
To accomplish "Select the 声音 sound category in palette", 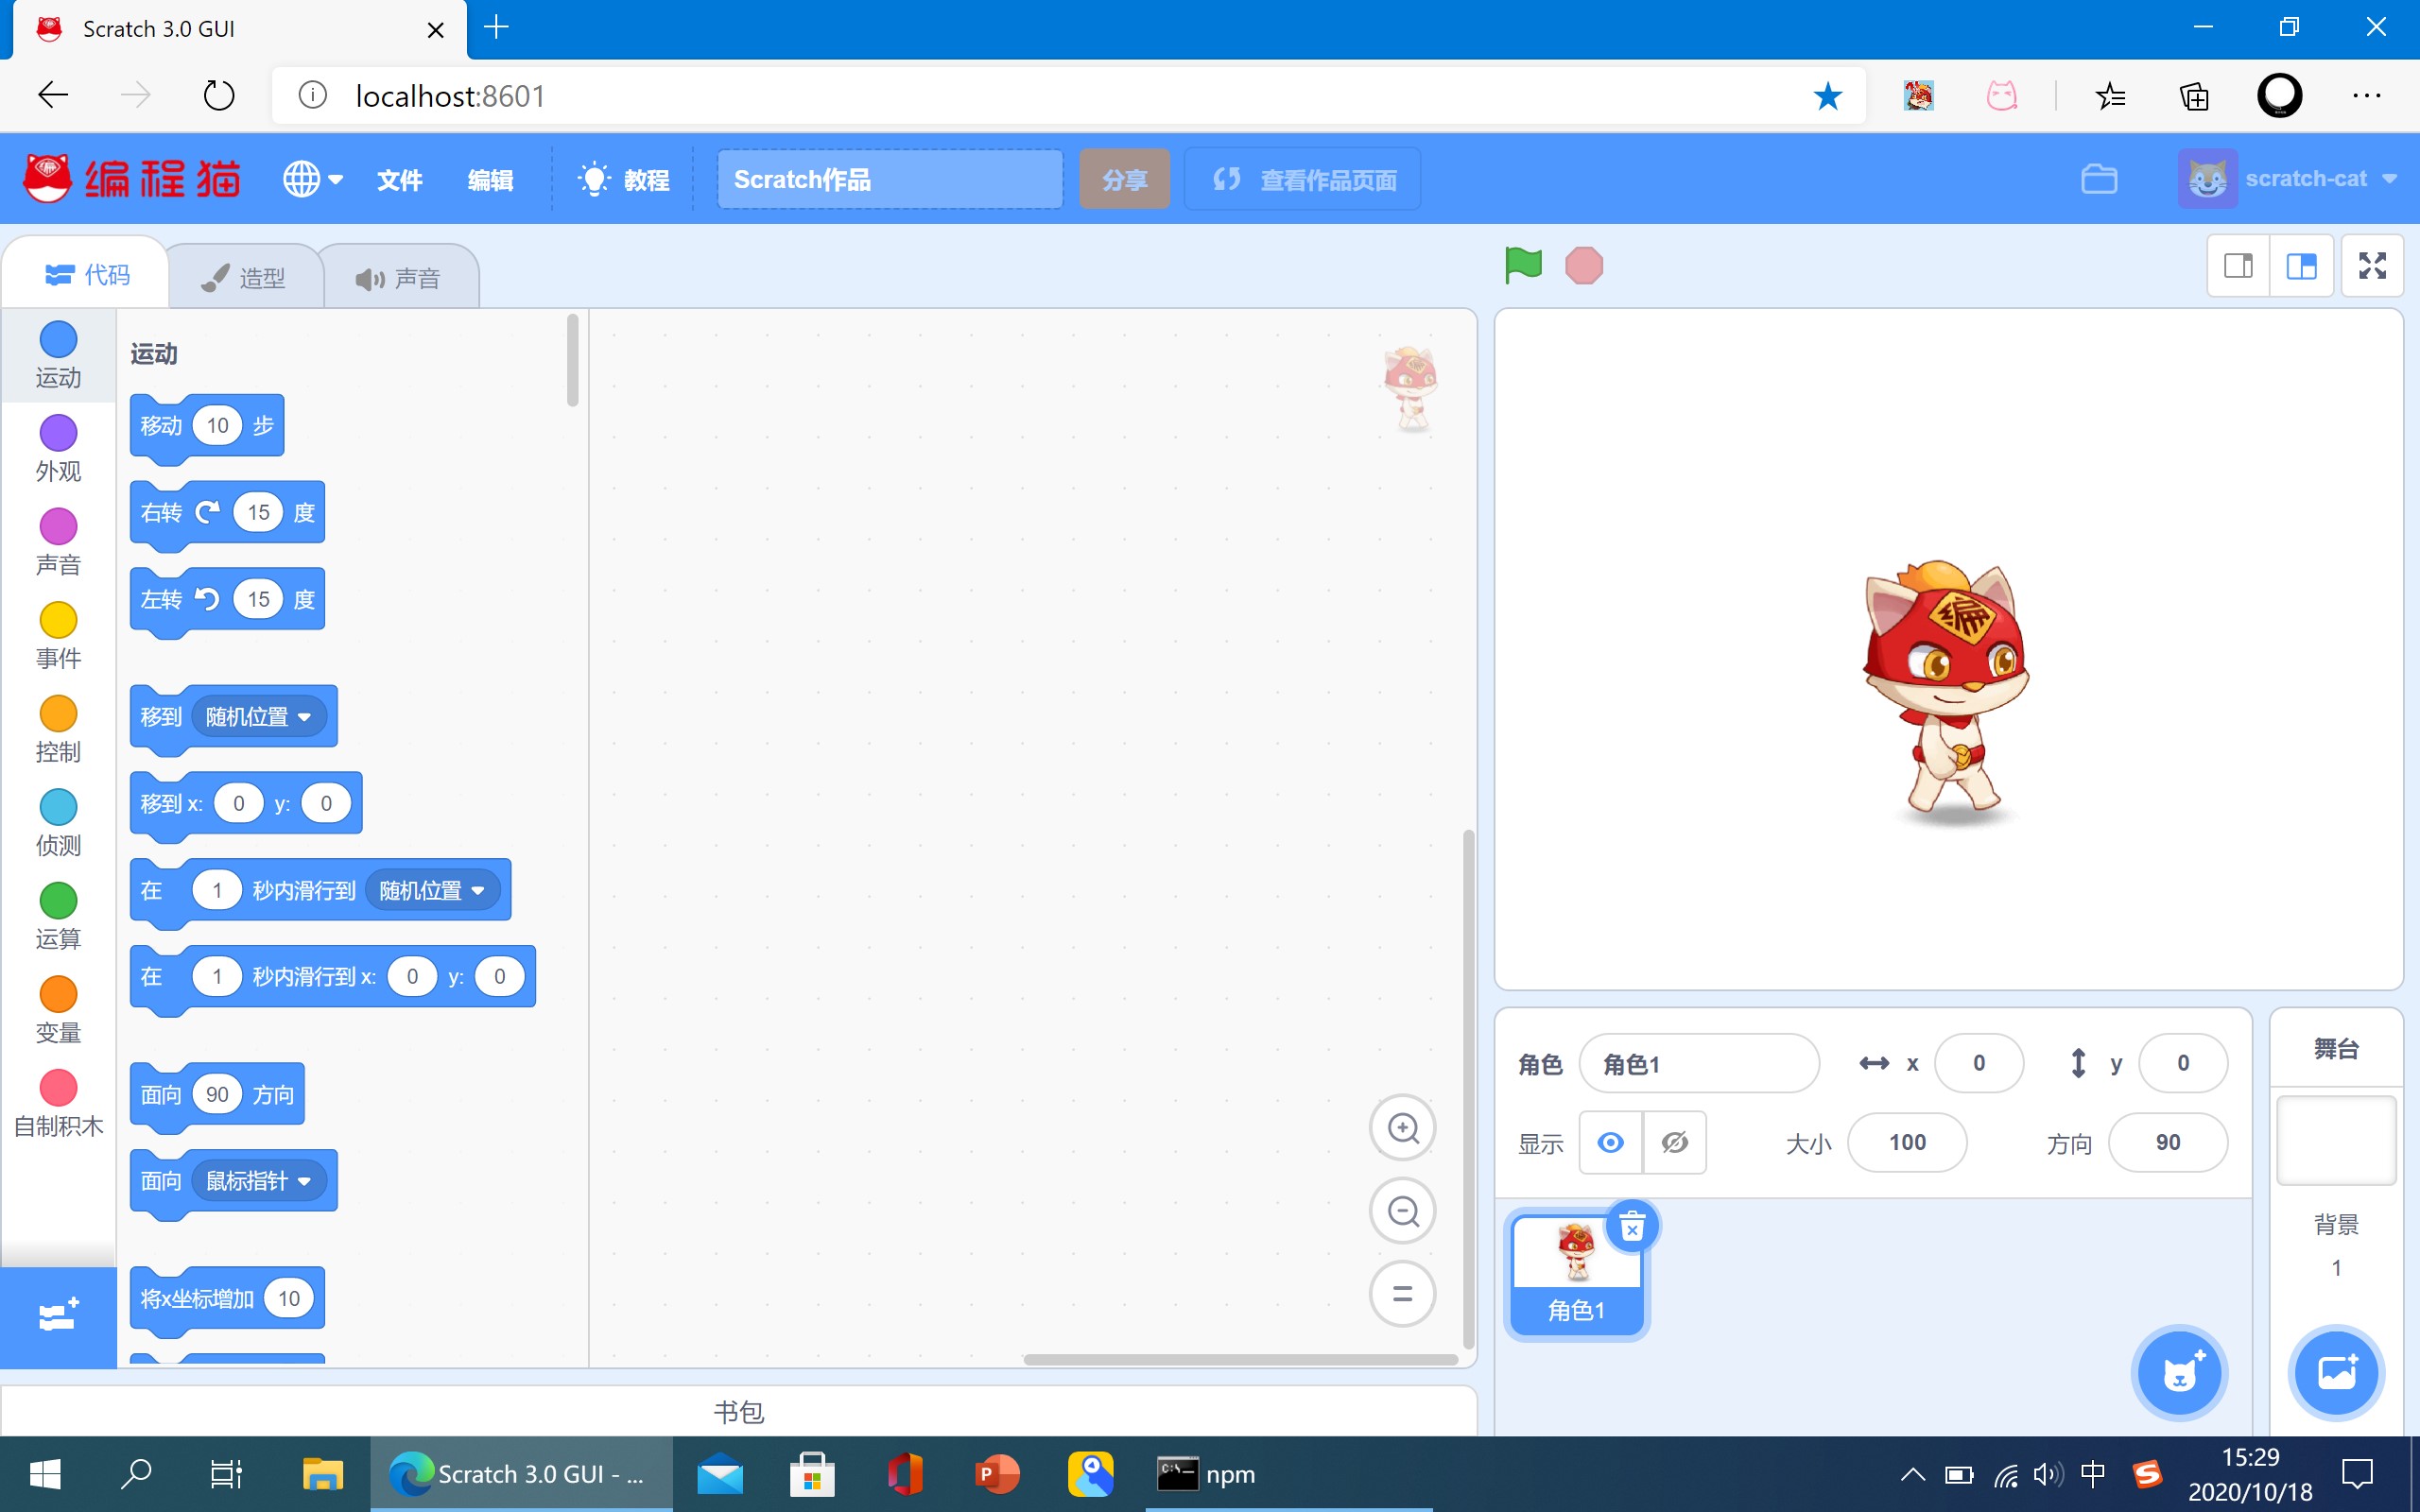I will pyautogui.click(x=58, y=543).
